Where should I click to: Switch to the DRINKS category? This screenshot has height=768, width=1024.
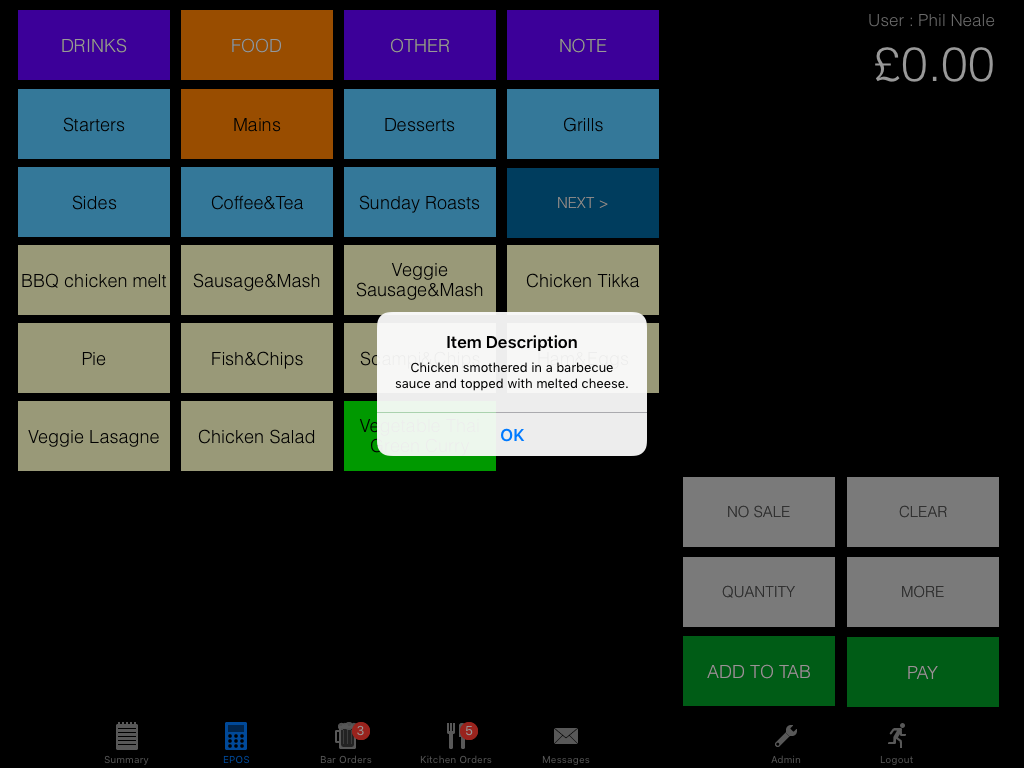(x=94, y=45)
